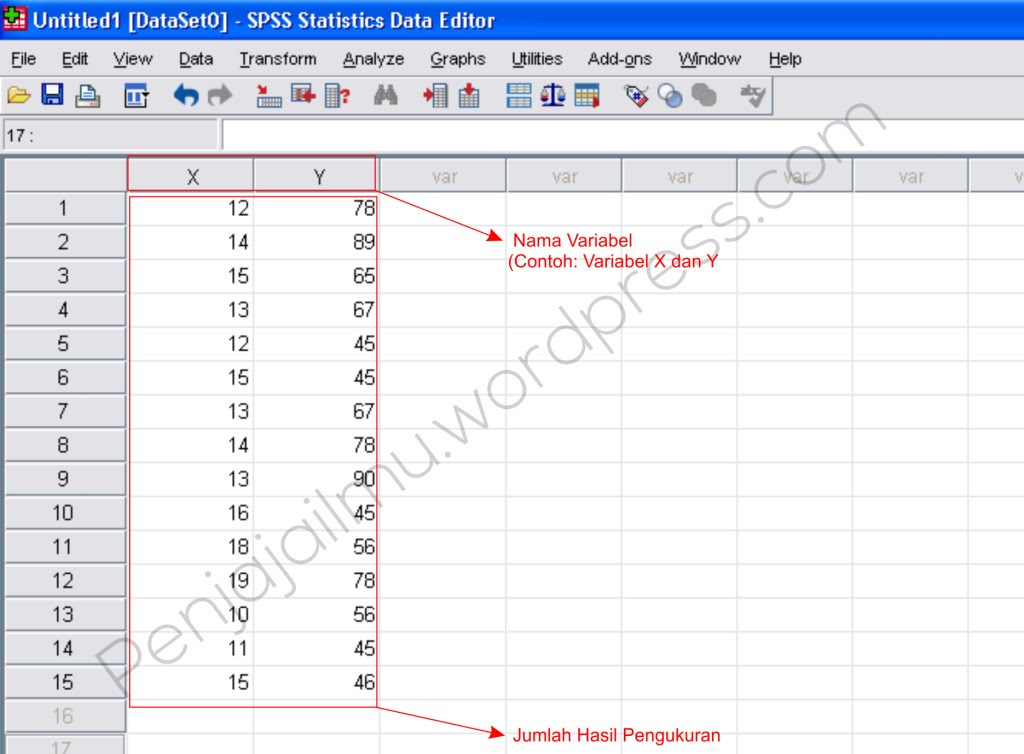Screen dimensions: 1024x754
Task: Click the Split File icon
Action: (519, 96)
